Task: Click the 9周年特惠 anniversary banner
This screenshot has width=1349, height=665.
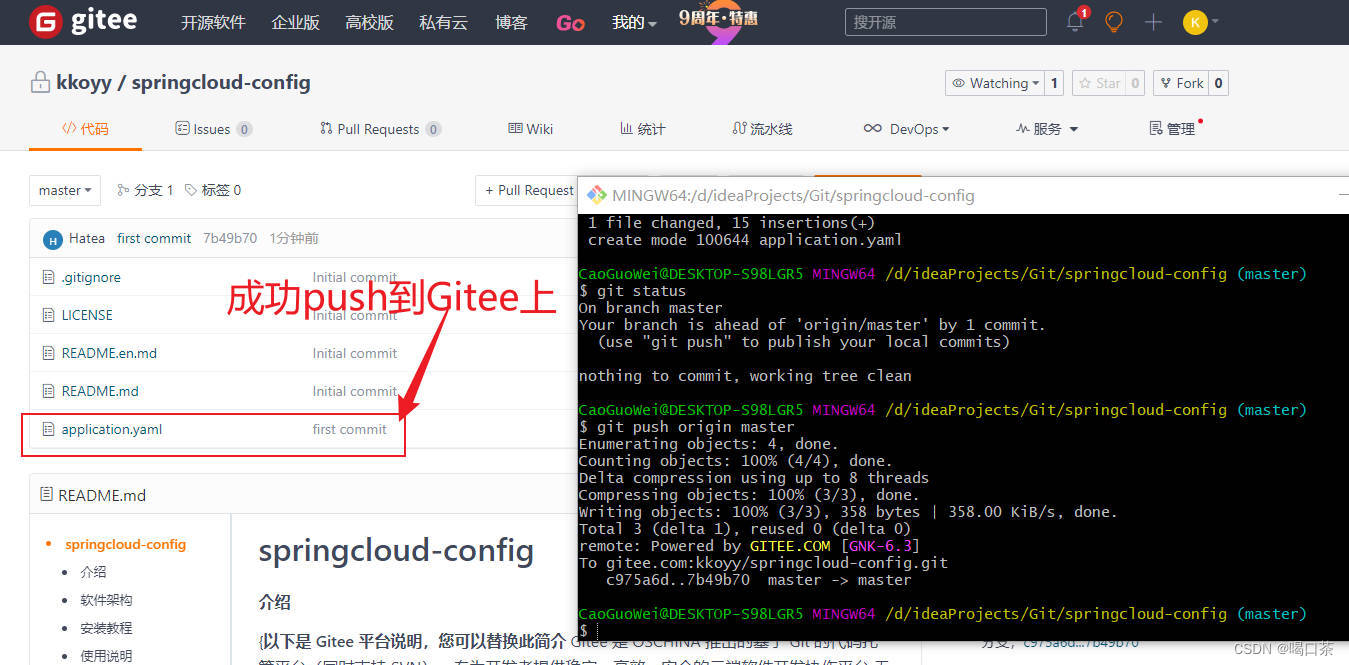Action: point(718,20)
